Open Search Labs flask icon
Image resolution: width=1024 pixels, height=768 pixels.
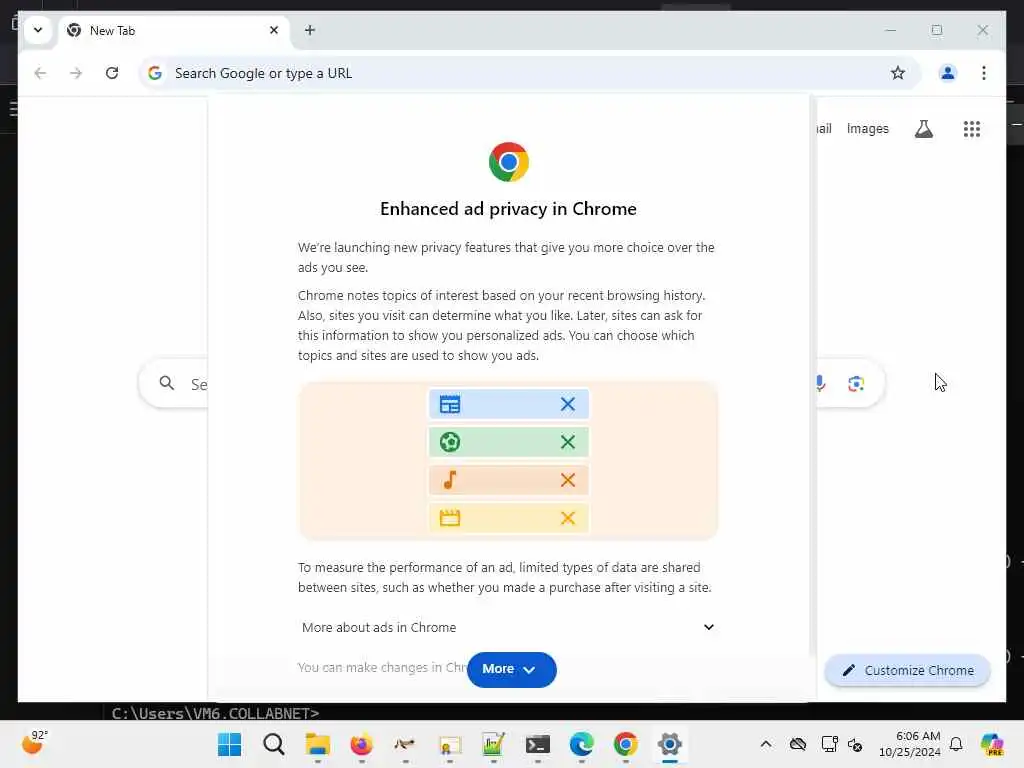923,129
